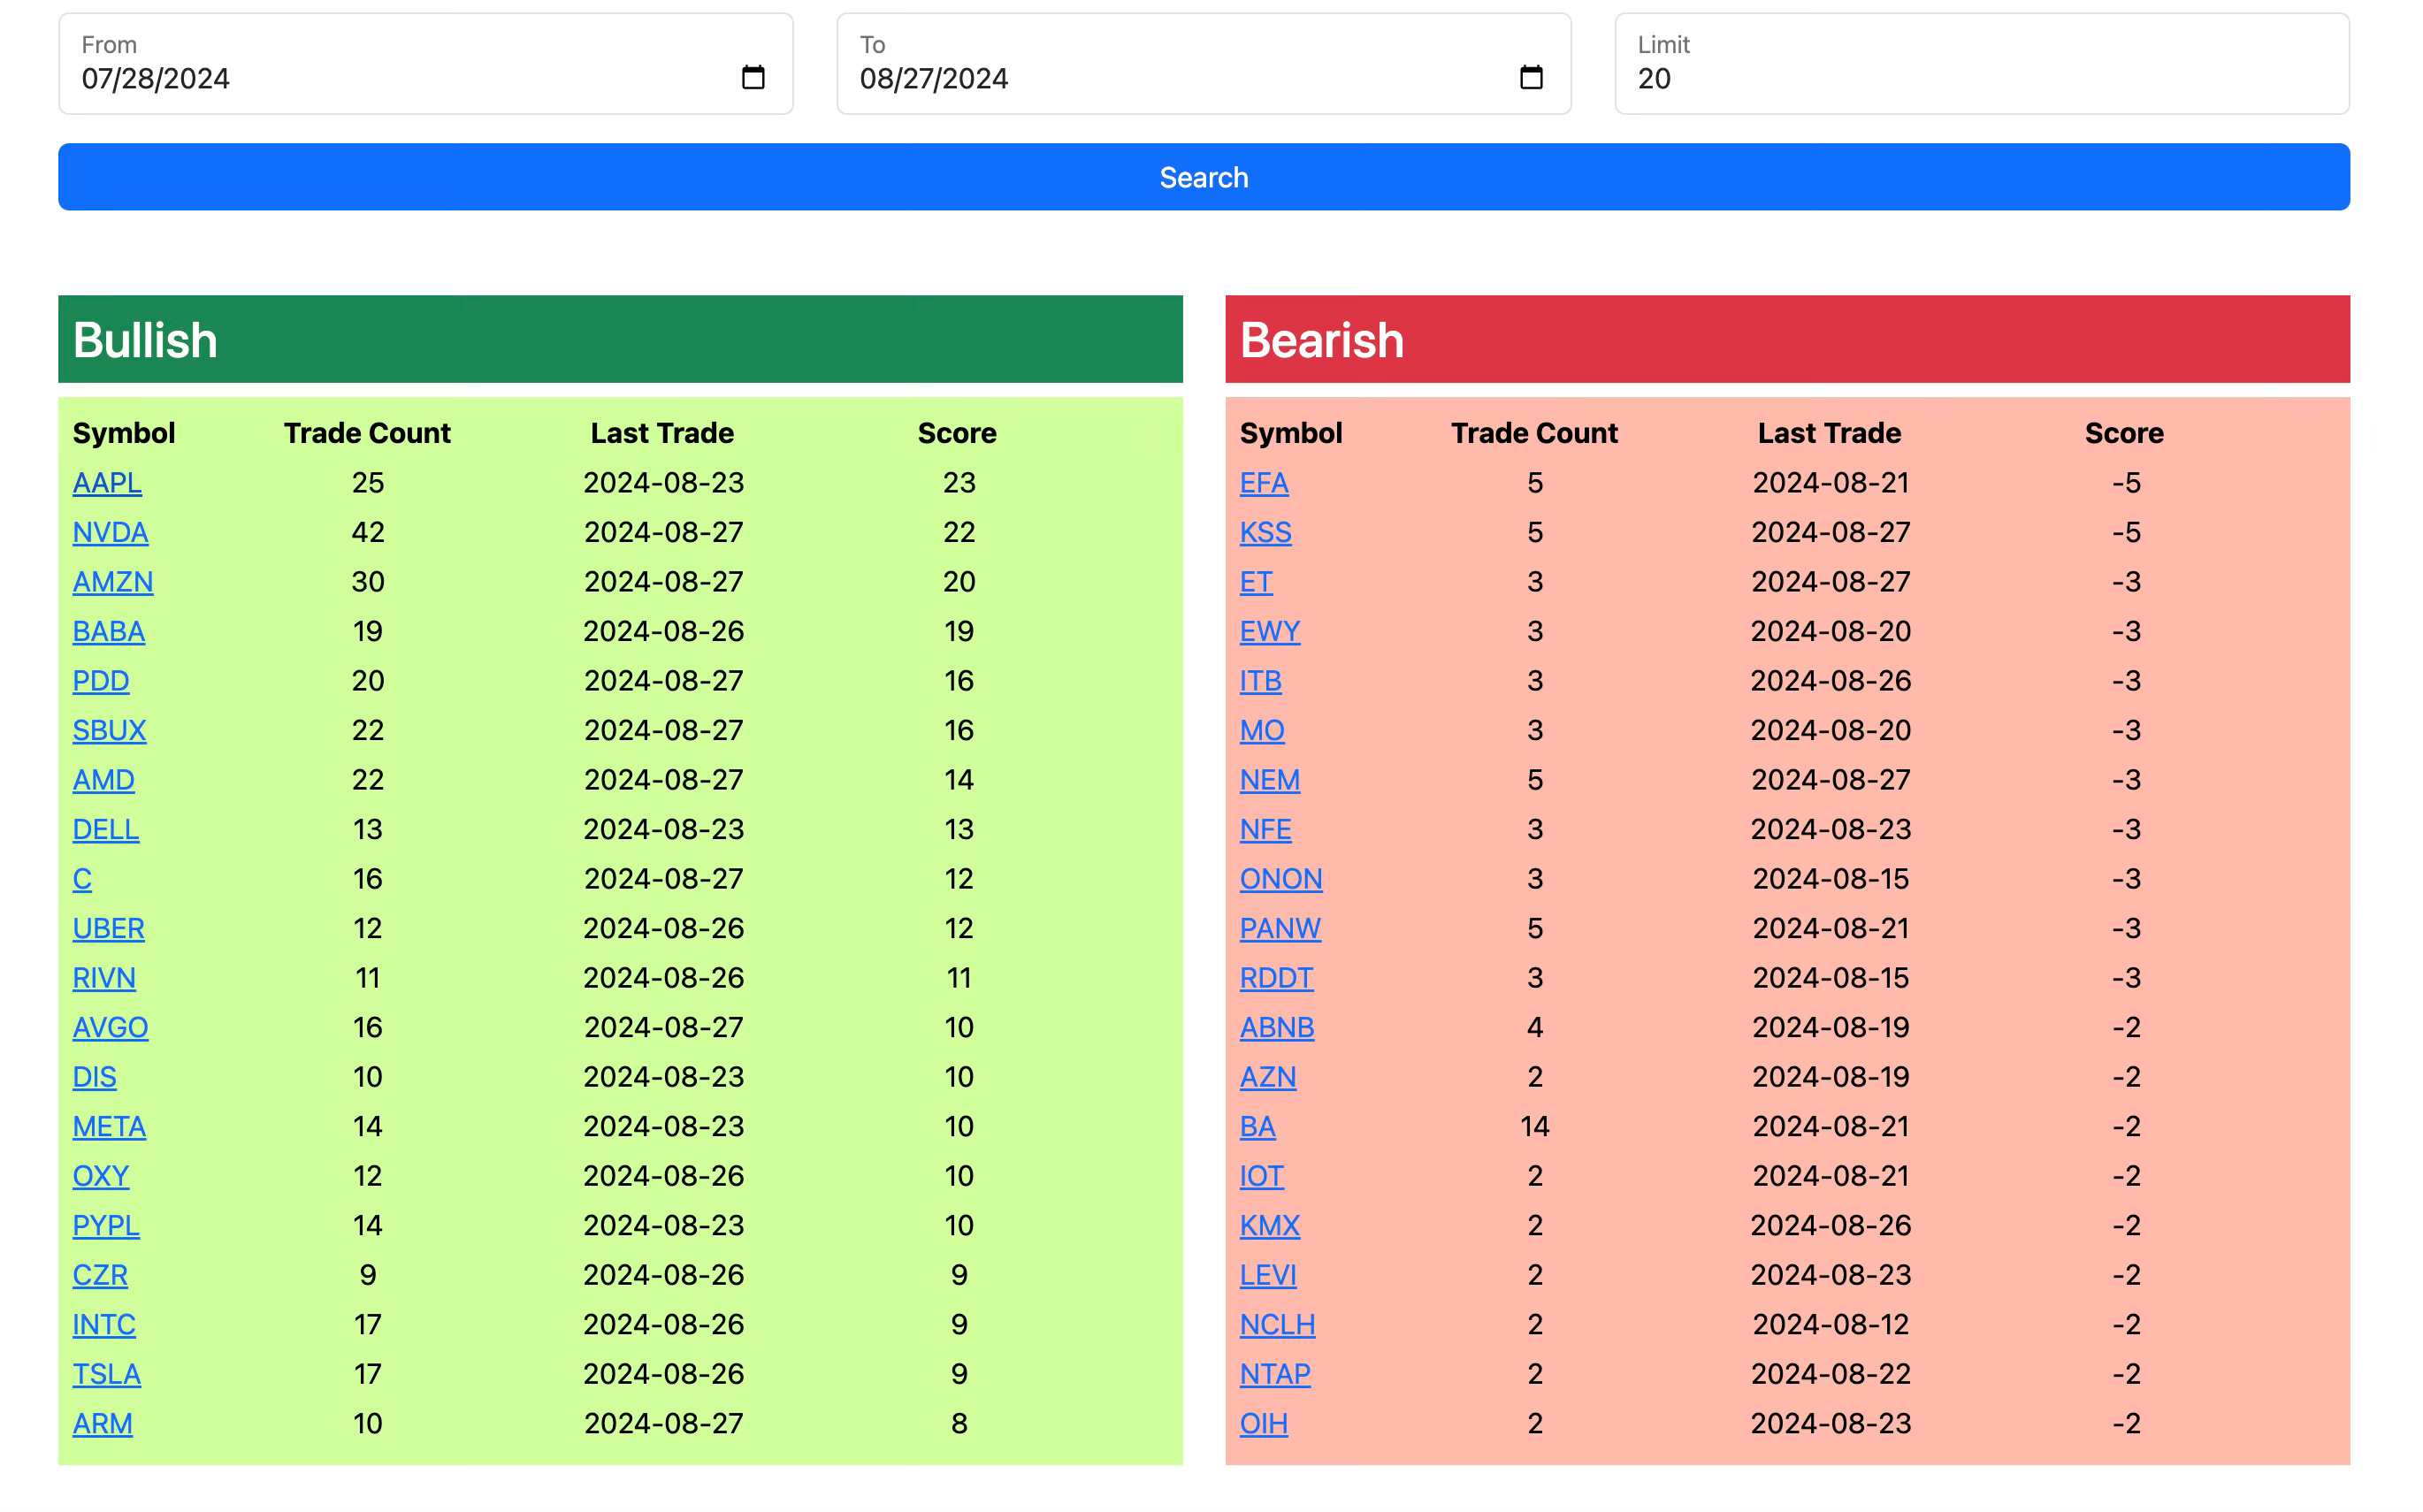Open the UBER symbol link
This screenshot has height=1512, width=2423.
(x=109, y=928)
